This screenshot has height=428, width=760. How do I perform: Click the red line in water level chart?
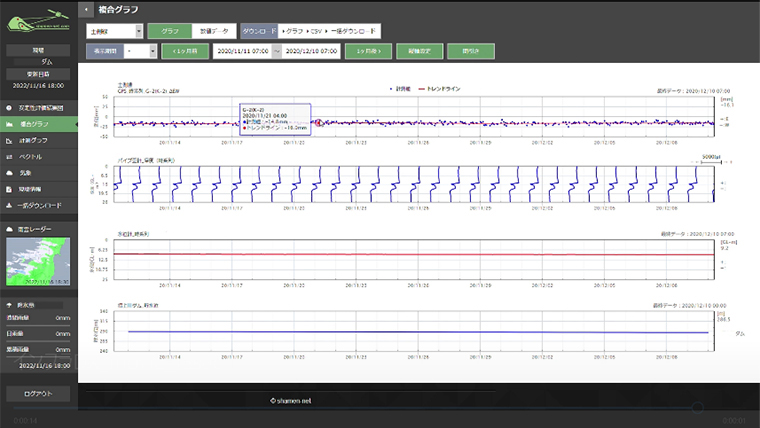[413, 254]
